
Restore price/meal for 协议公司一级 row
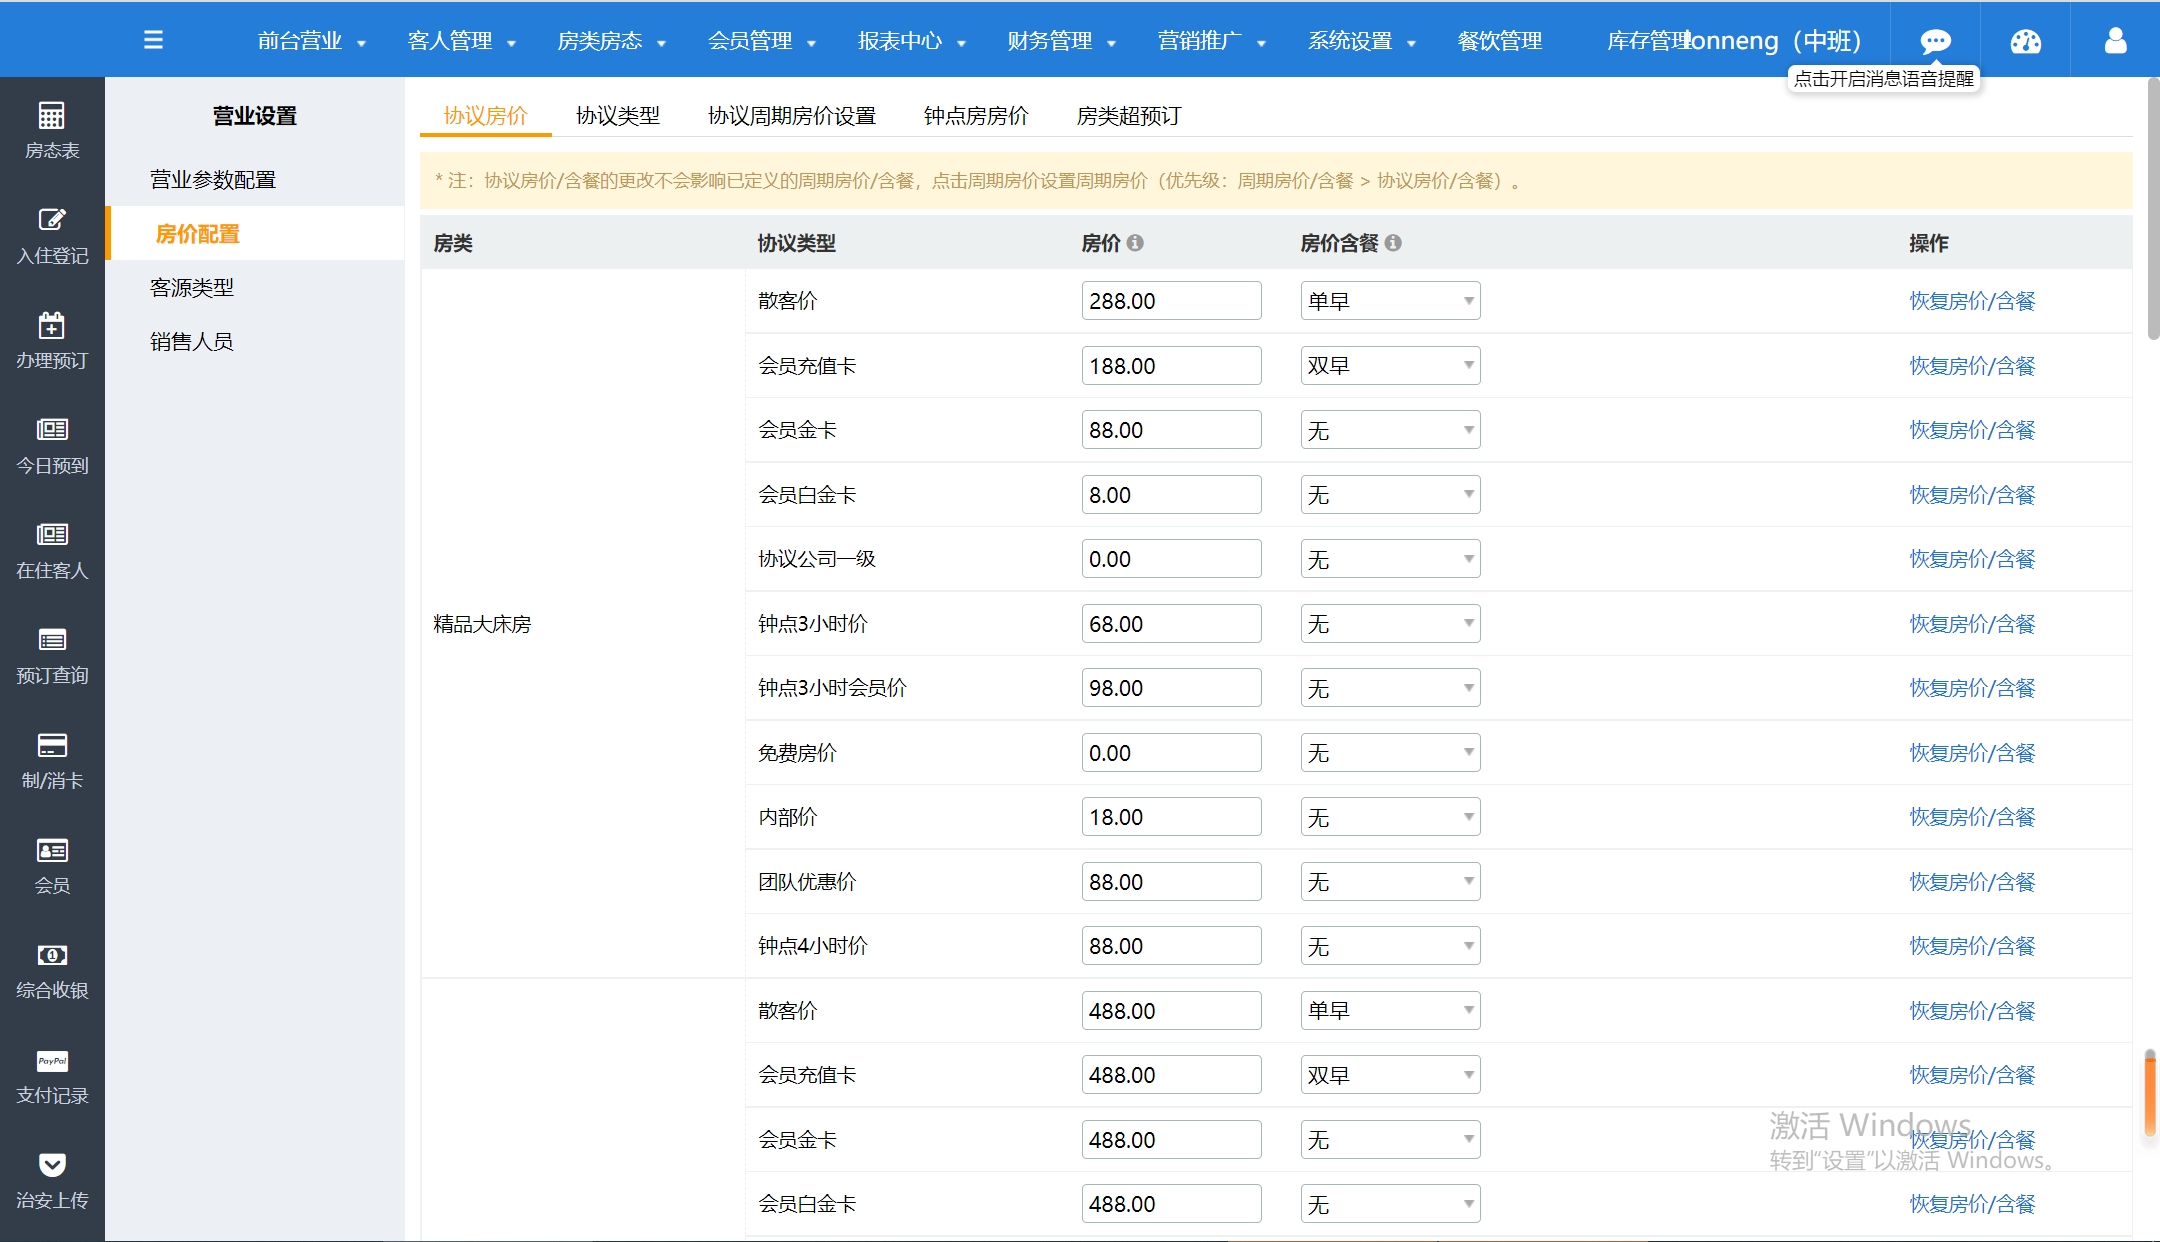1972,559
